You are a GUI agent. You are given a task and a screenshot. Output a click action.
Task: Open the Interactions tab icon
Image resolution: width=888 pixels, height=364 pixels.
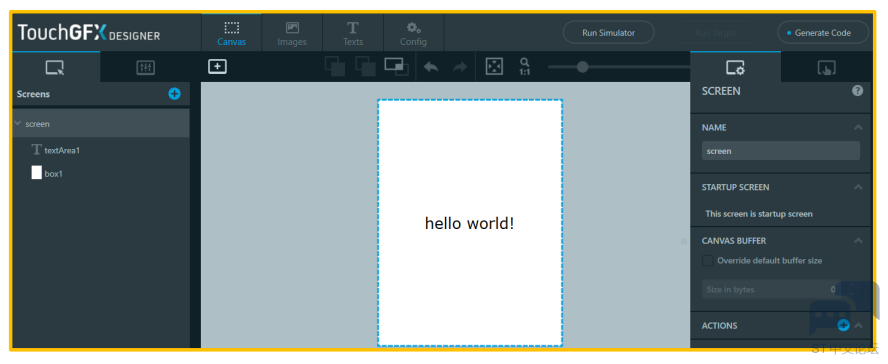click(x=826, y=68)
